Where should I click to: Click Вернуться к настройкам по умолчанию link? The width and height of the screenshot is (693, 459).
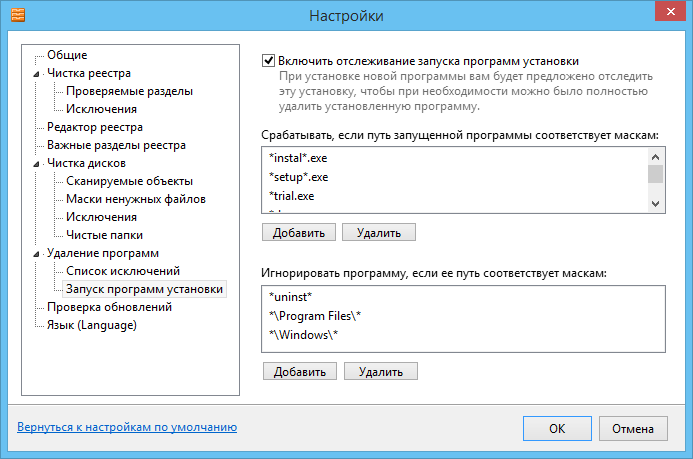tap(127, 427)
